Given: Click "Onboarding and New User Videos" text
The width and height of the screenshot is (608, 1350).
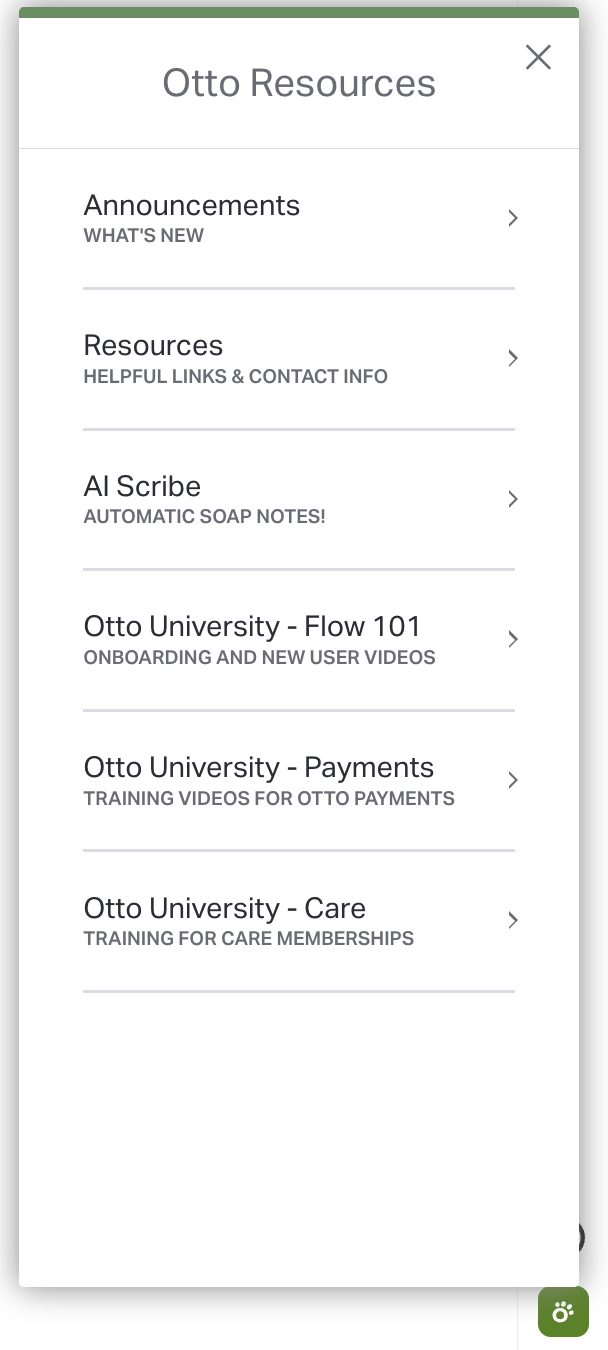Looking at the screenshot, I should click(x=260, y=658).
